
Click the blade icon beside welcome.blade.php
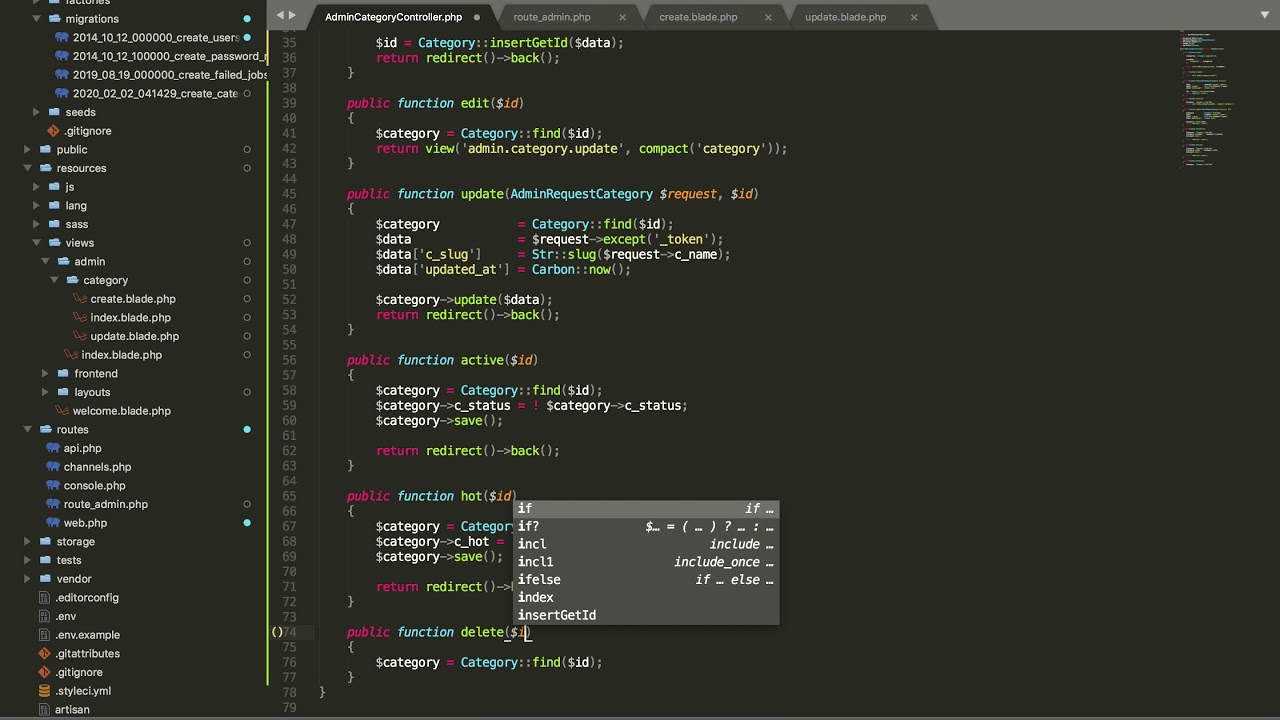pyautogui.click(x=63, y=411)
